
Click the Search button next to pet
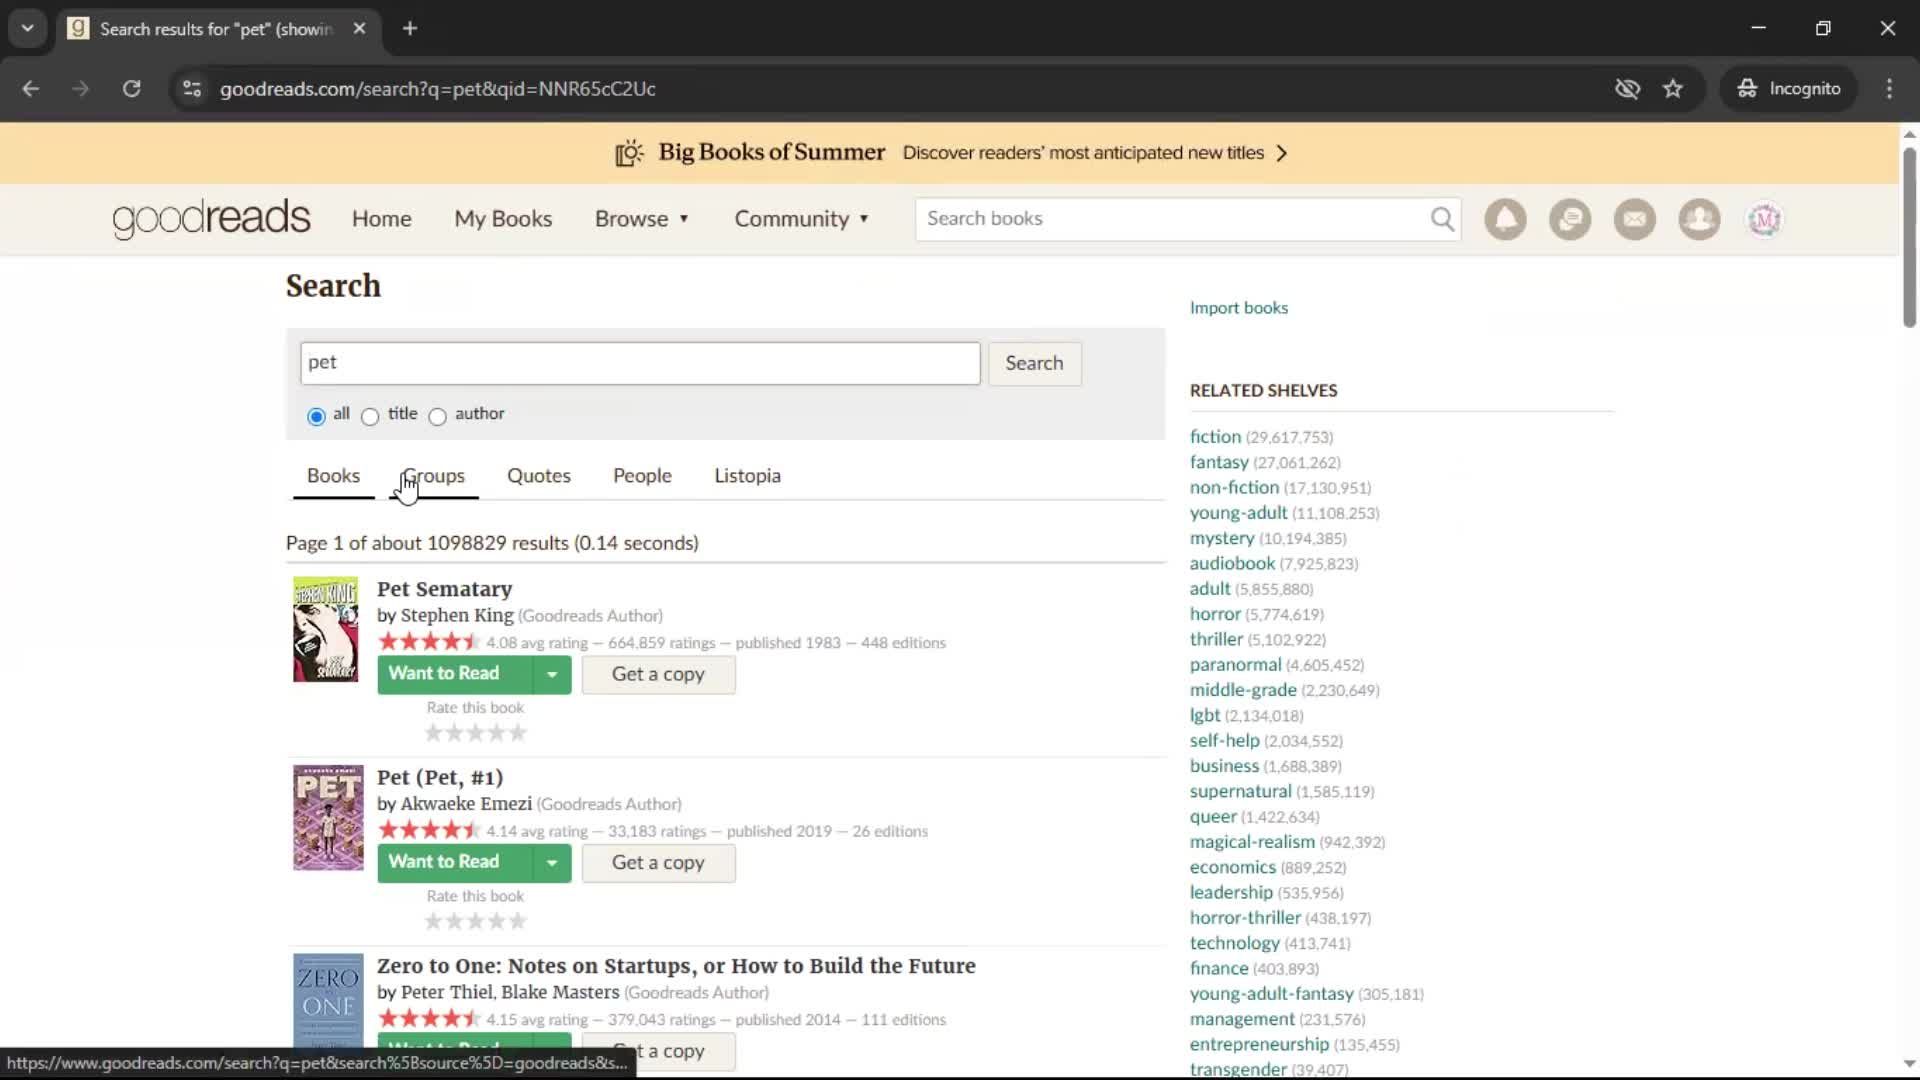click(1034, 363)
